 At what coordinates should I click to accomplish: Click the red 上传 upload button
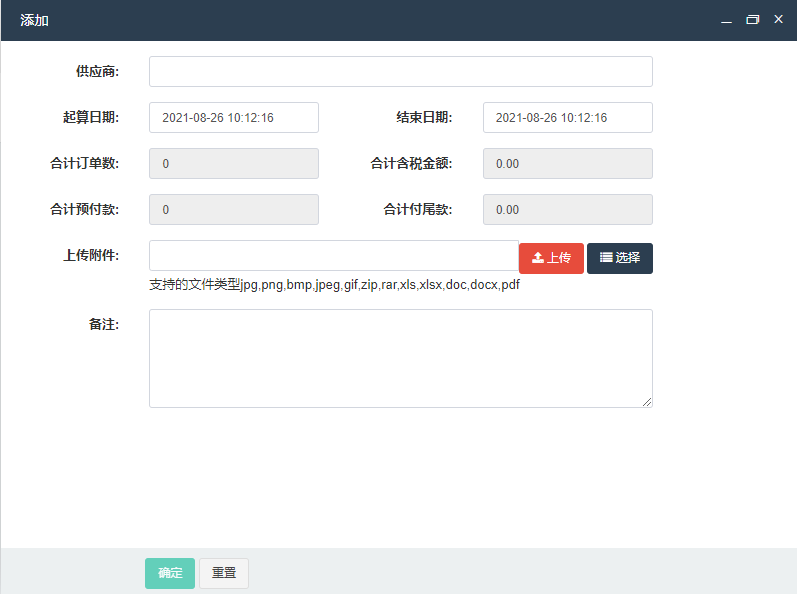(551, 258)
